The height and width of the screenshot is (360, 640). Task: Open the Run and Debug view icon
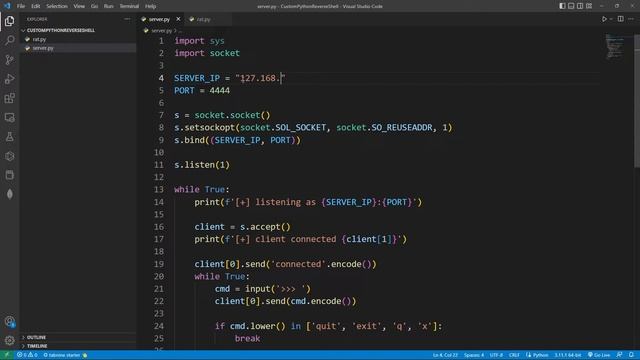coord(9,79)
